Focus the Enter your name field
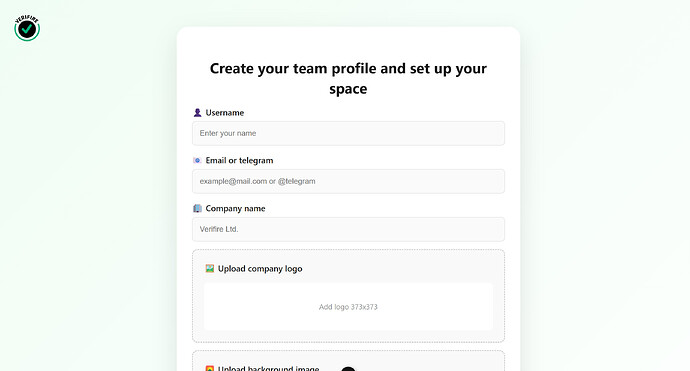 349,133
